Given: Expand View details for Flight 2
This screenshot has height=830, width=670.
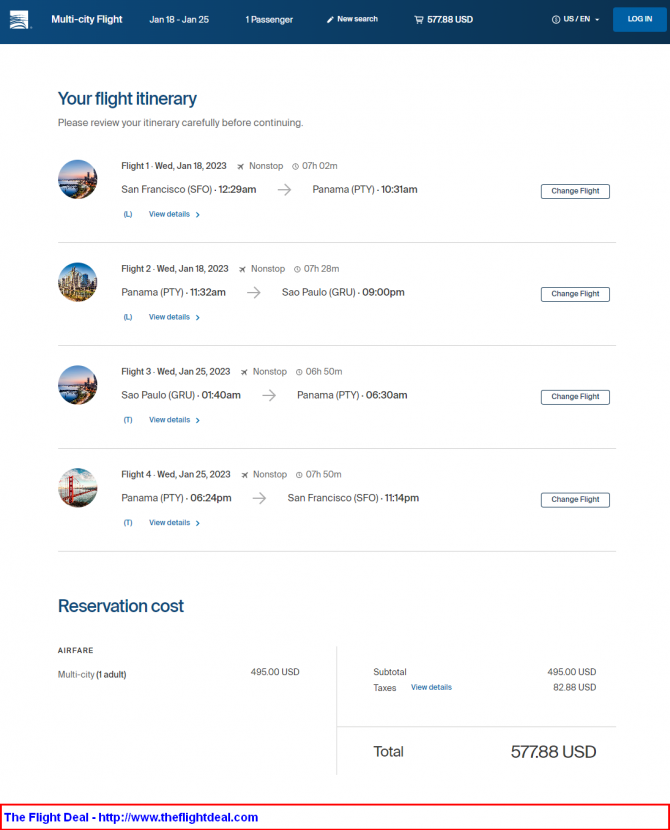Looking at the screenshot, I should [x=174, y=317].
